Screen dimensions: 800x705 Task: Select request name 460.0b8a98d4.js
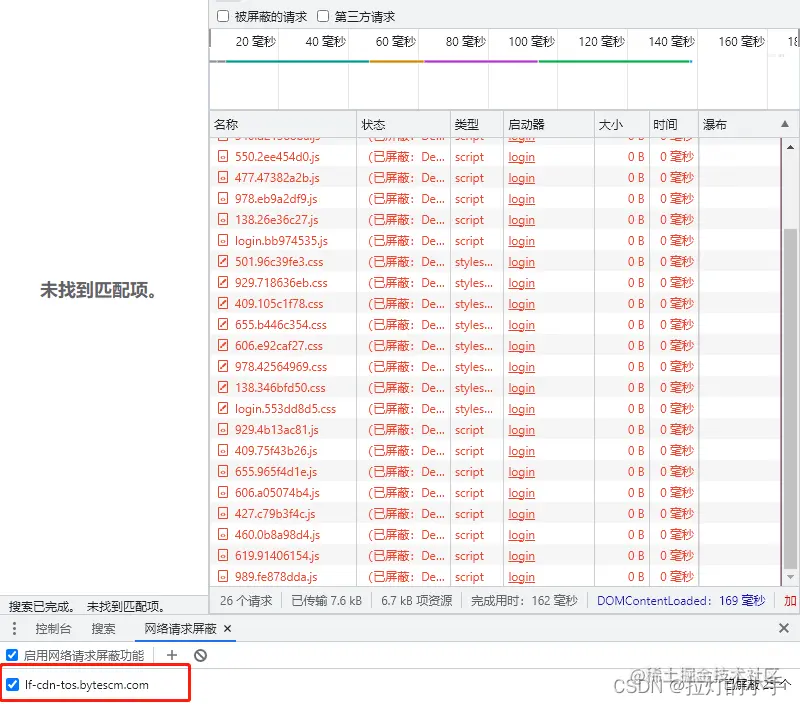(x=277, y=535)
